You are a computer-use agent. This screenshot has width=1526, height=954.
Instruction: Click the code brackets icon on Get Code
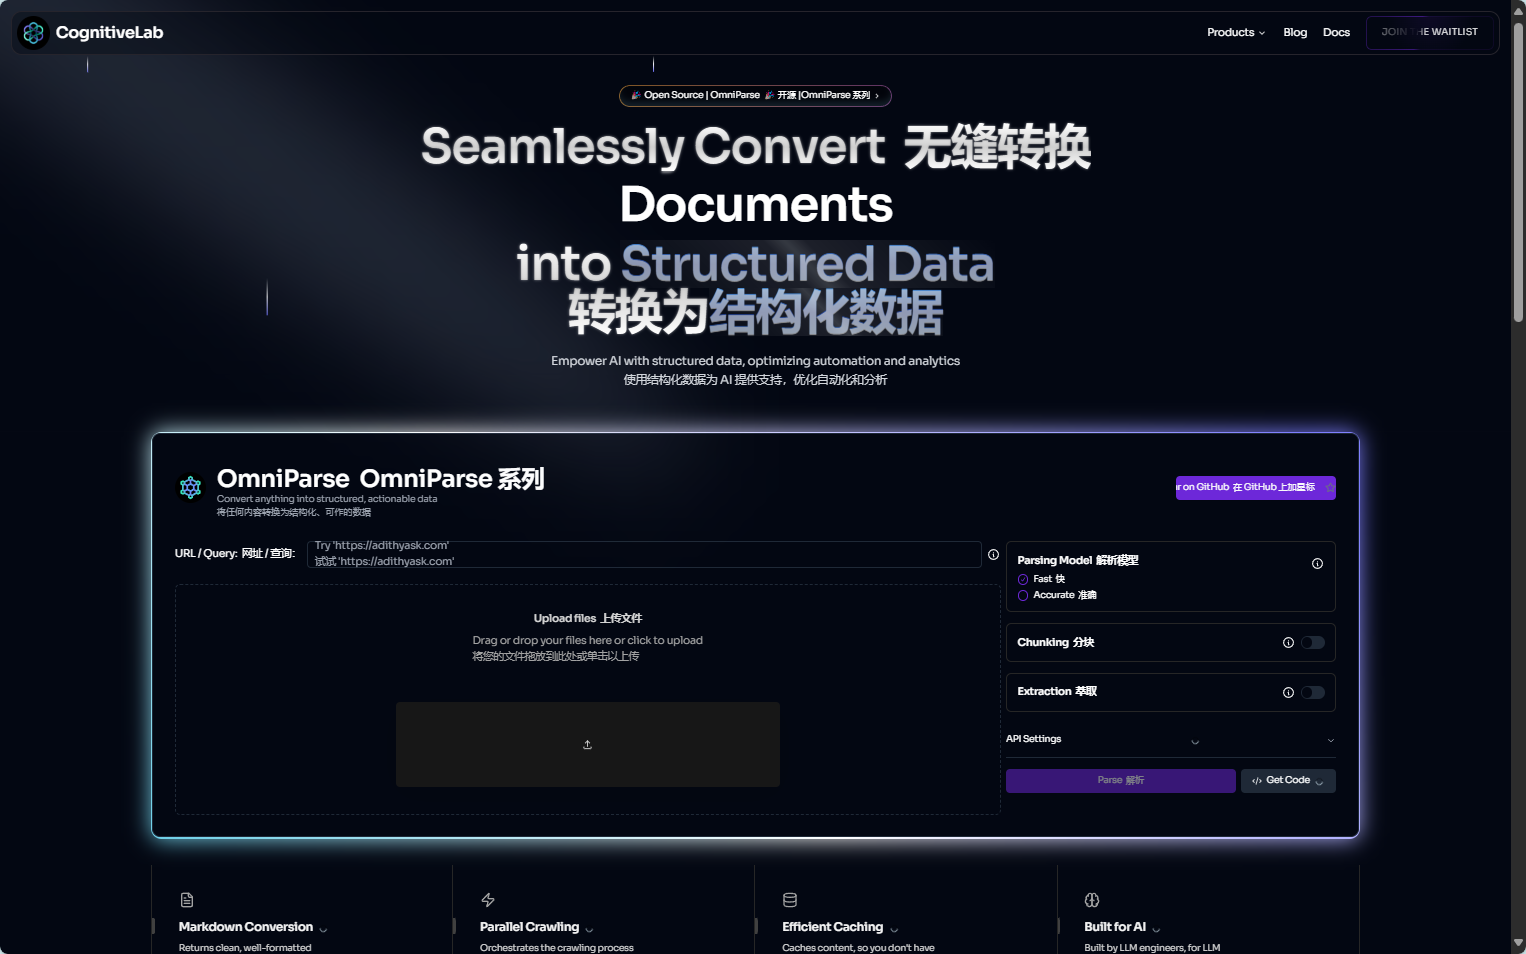coord(1257,781)
